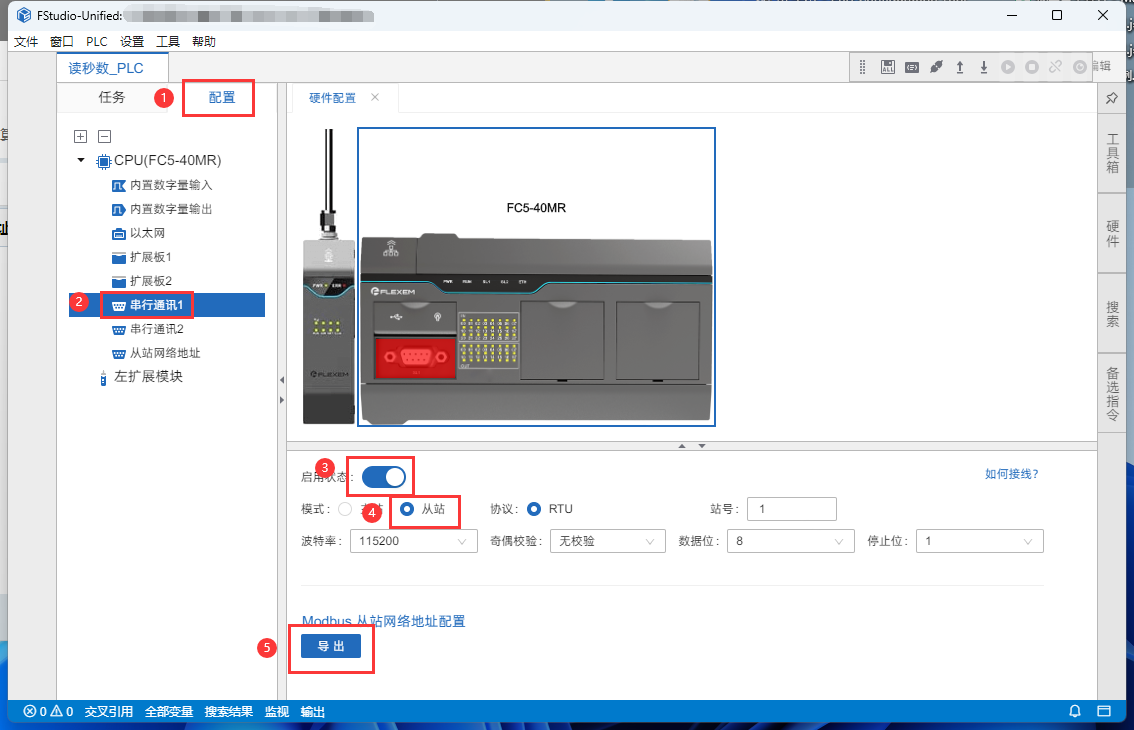This screenshot has width=1134, height=730.
Task: Open the PLC menu
Action: (96, 41)
